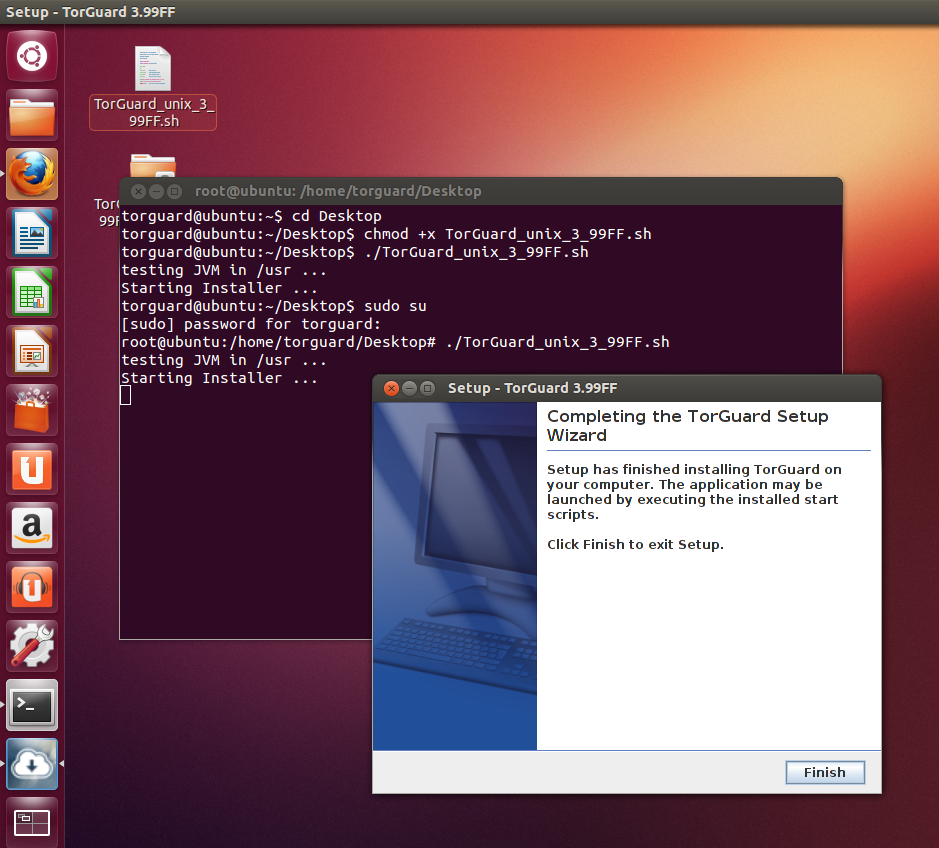Select the installer cloud download launcher icon
The width and height of the screenshot is (939, 848).
[x=32, y=764]
